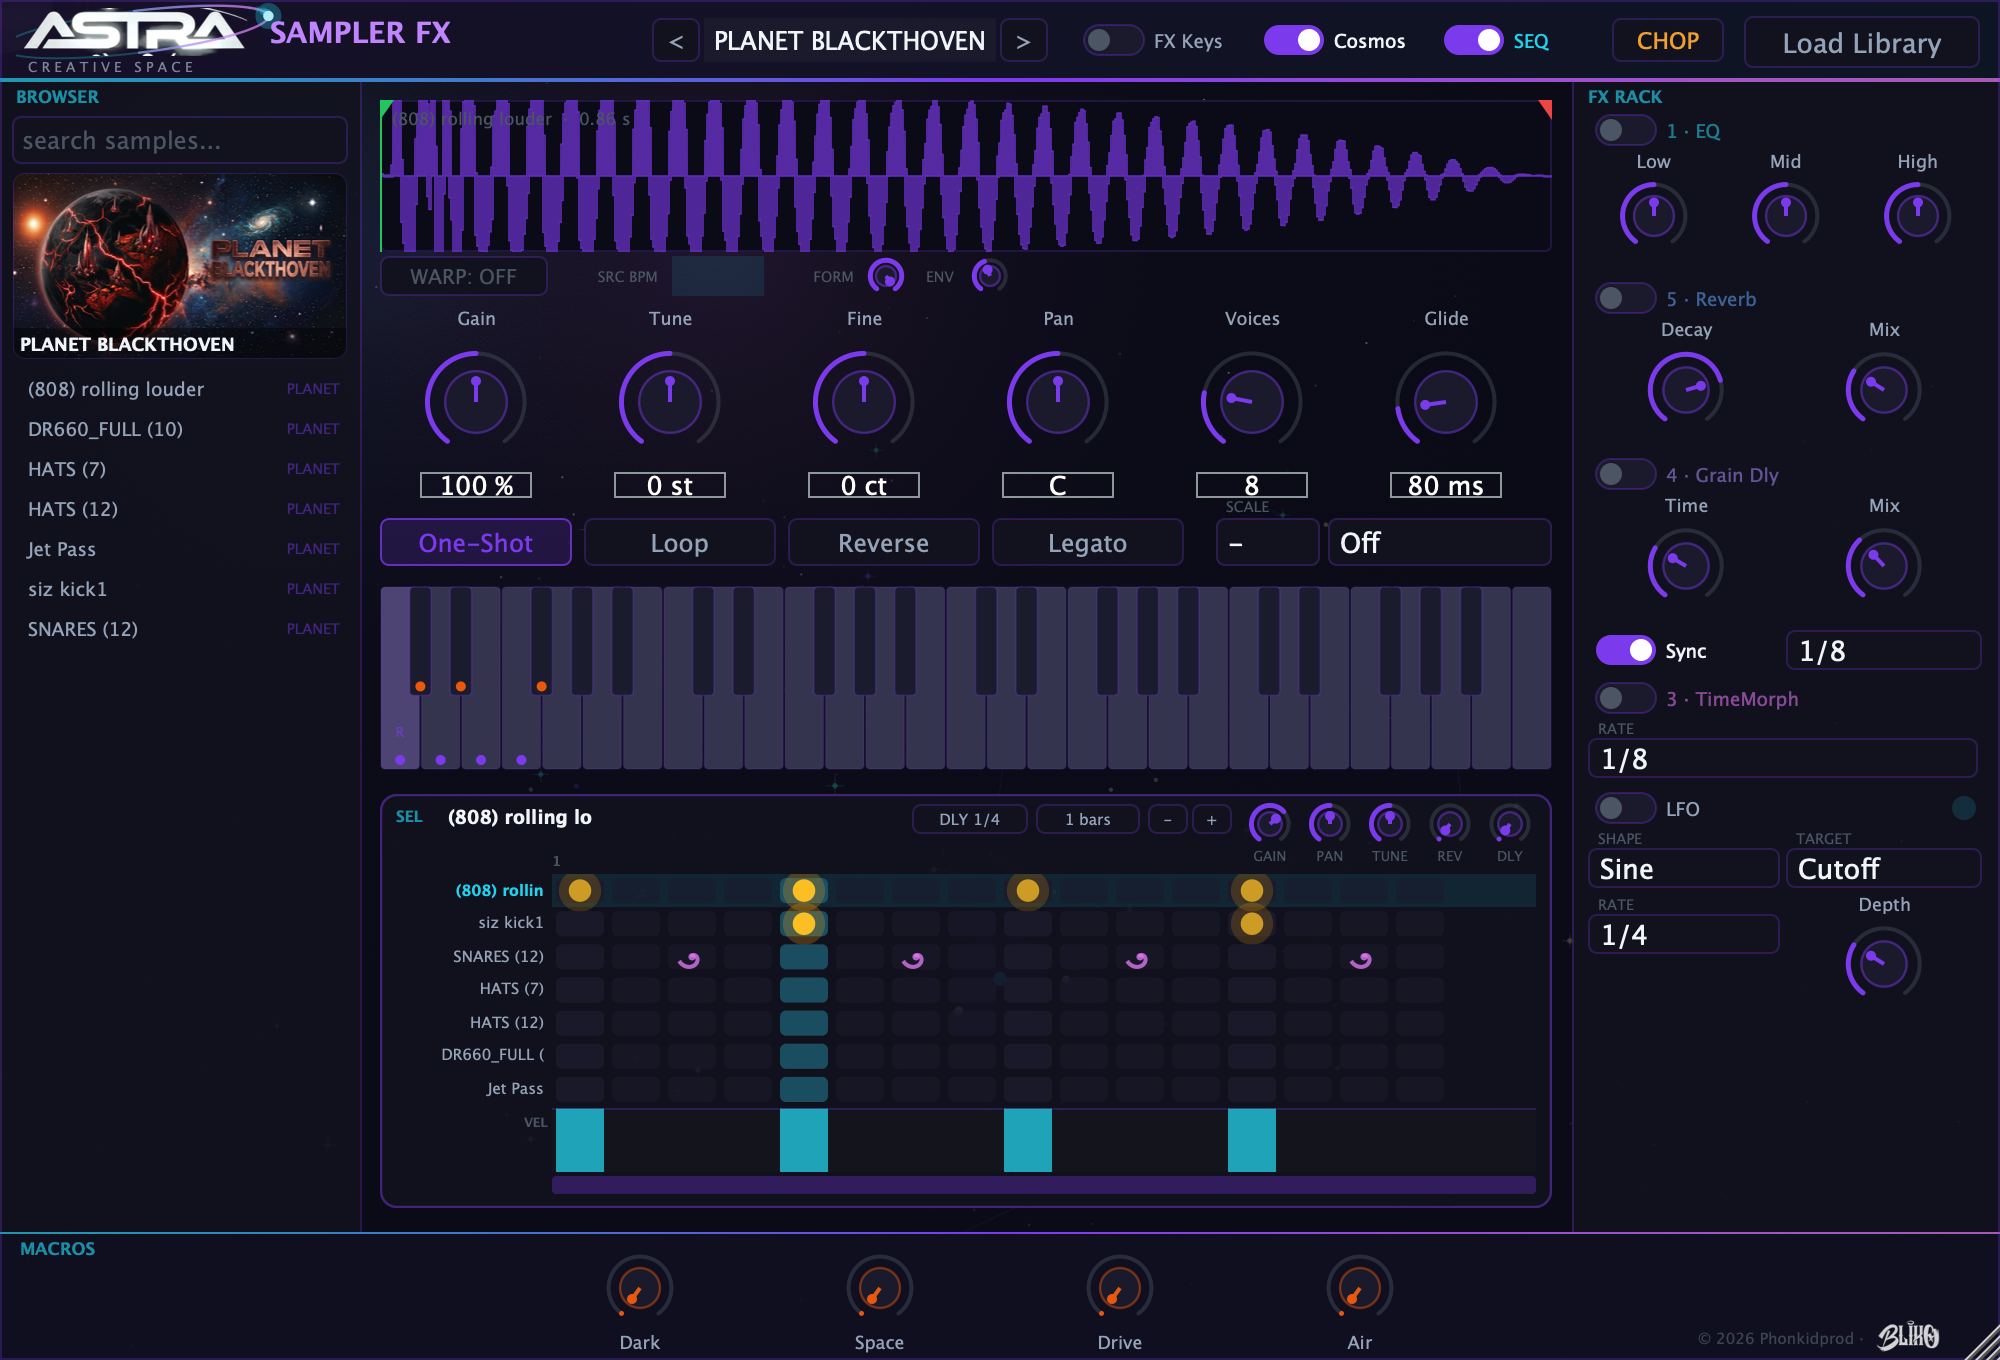Viewport: 2000px width, 1360px height.
Task: Select One-Shot playback mode
Action: (476, 542)
